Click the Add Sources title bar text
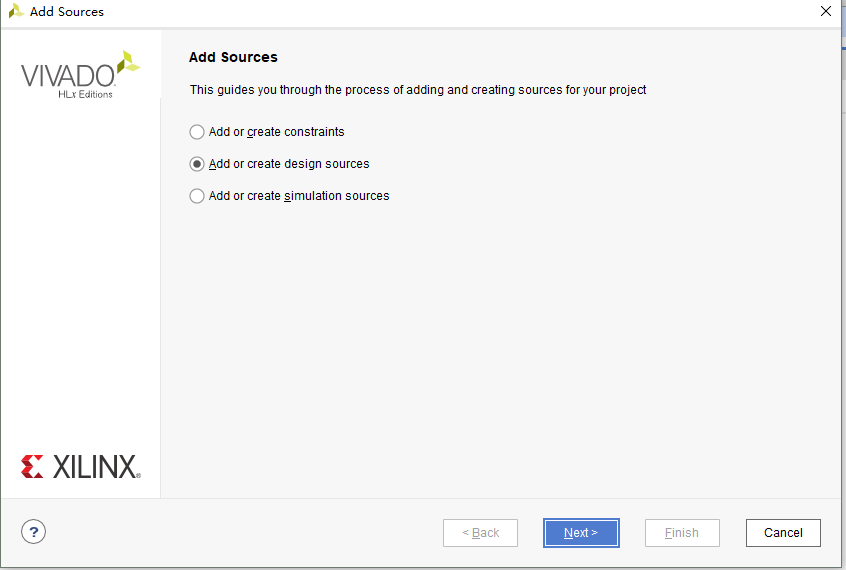This screenshot has height=570, width=846. coord(67,12)
